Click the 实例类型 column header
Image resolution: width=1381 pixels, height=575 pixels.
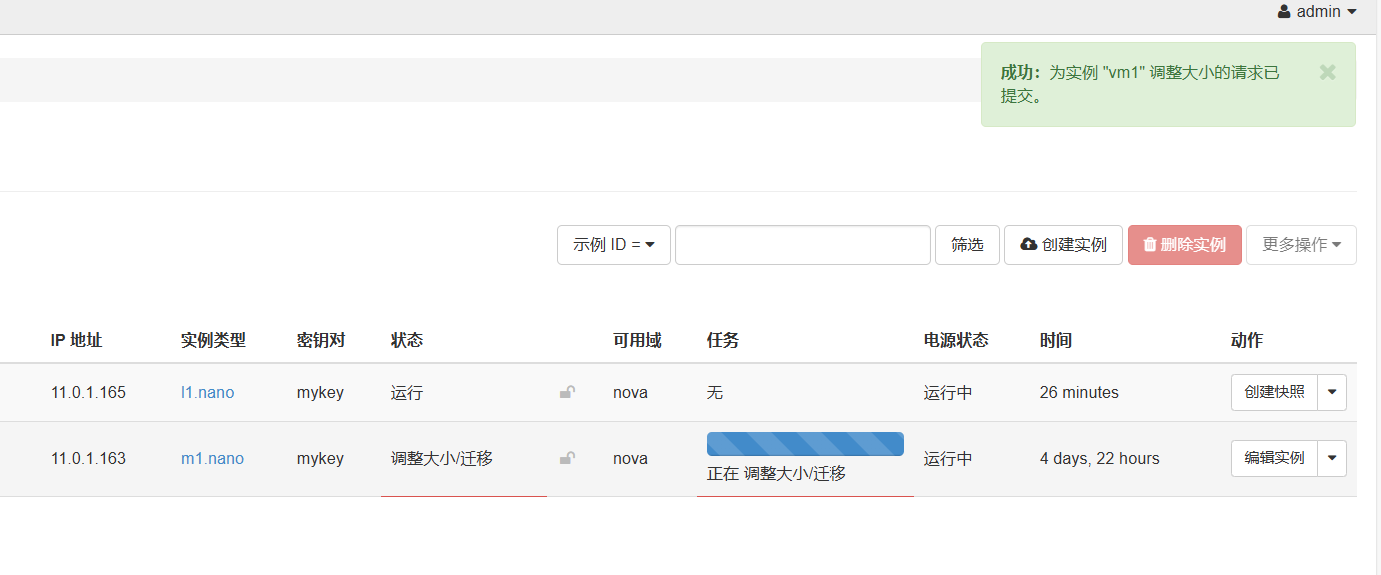pyautogui.click(x=213, y=341)
